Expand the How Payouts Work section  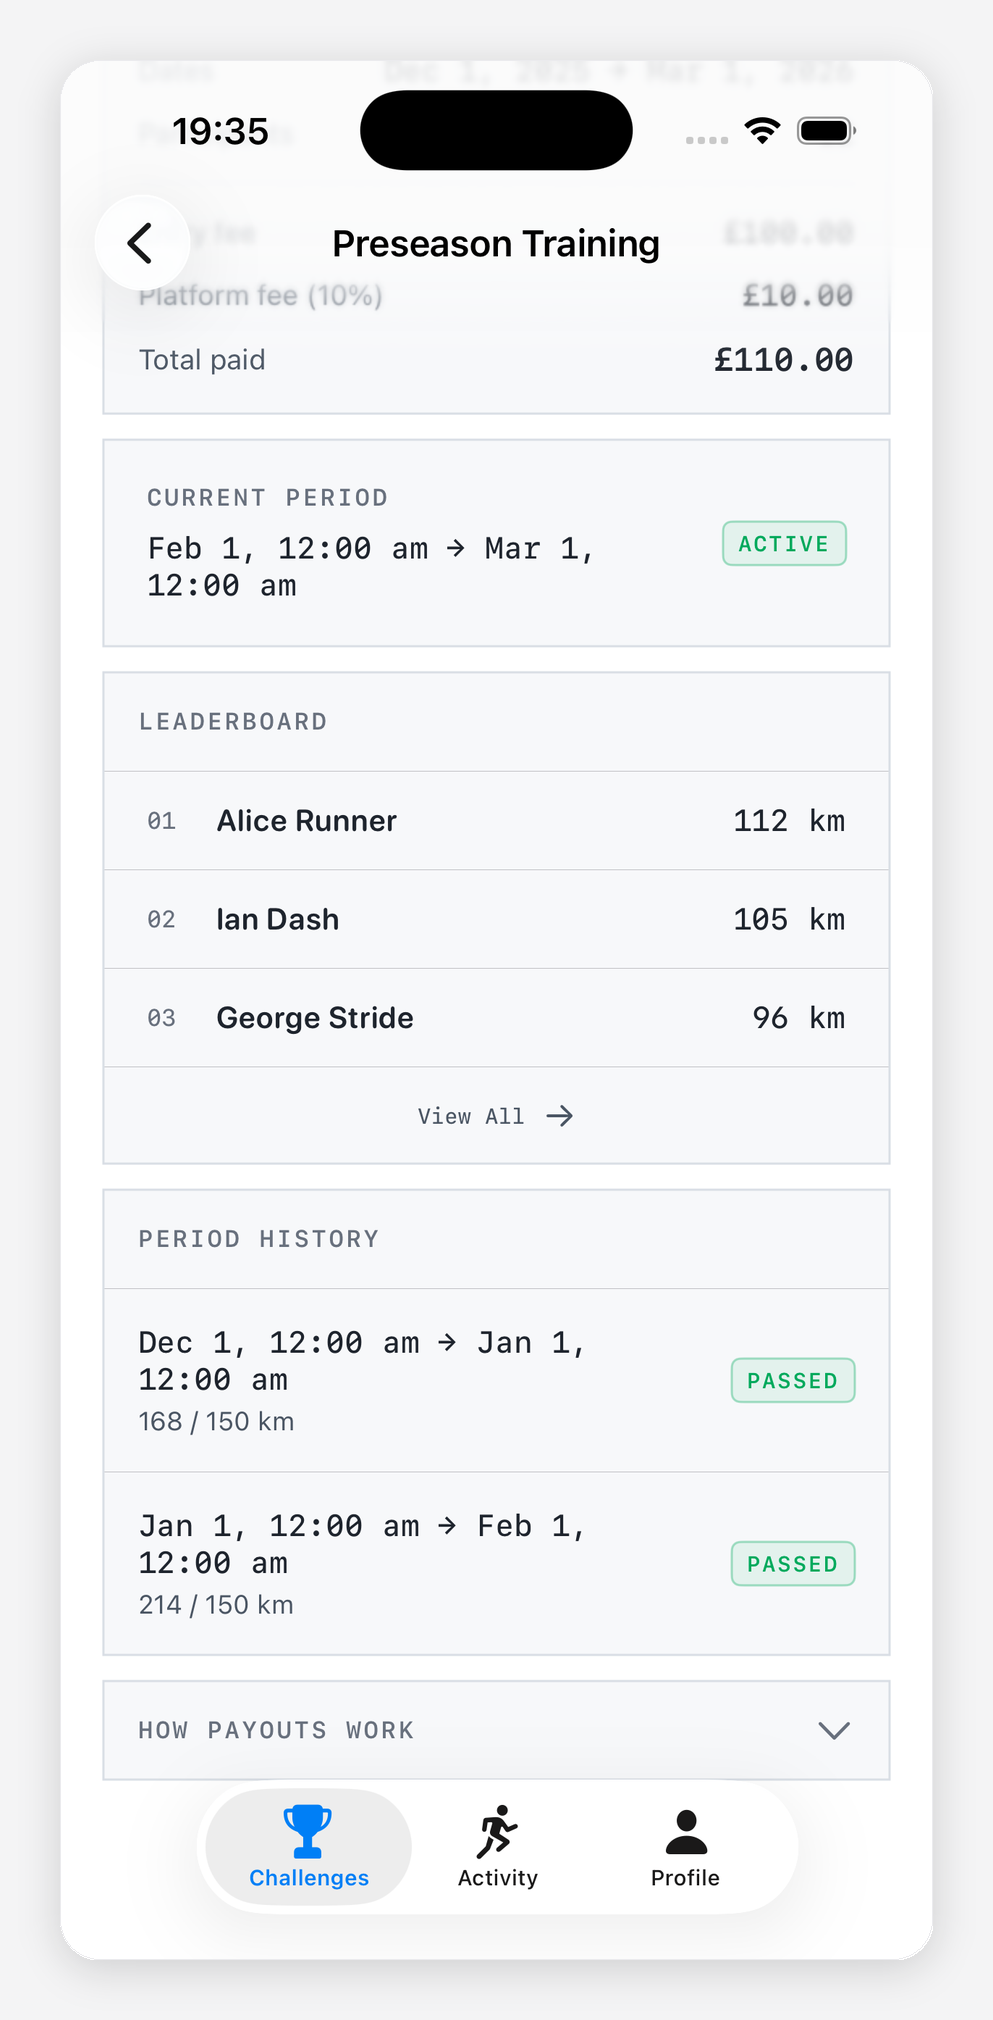(x=276, y=1730)
